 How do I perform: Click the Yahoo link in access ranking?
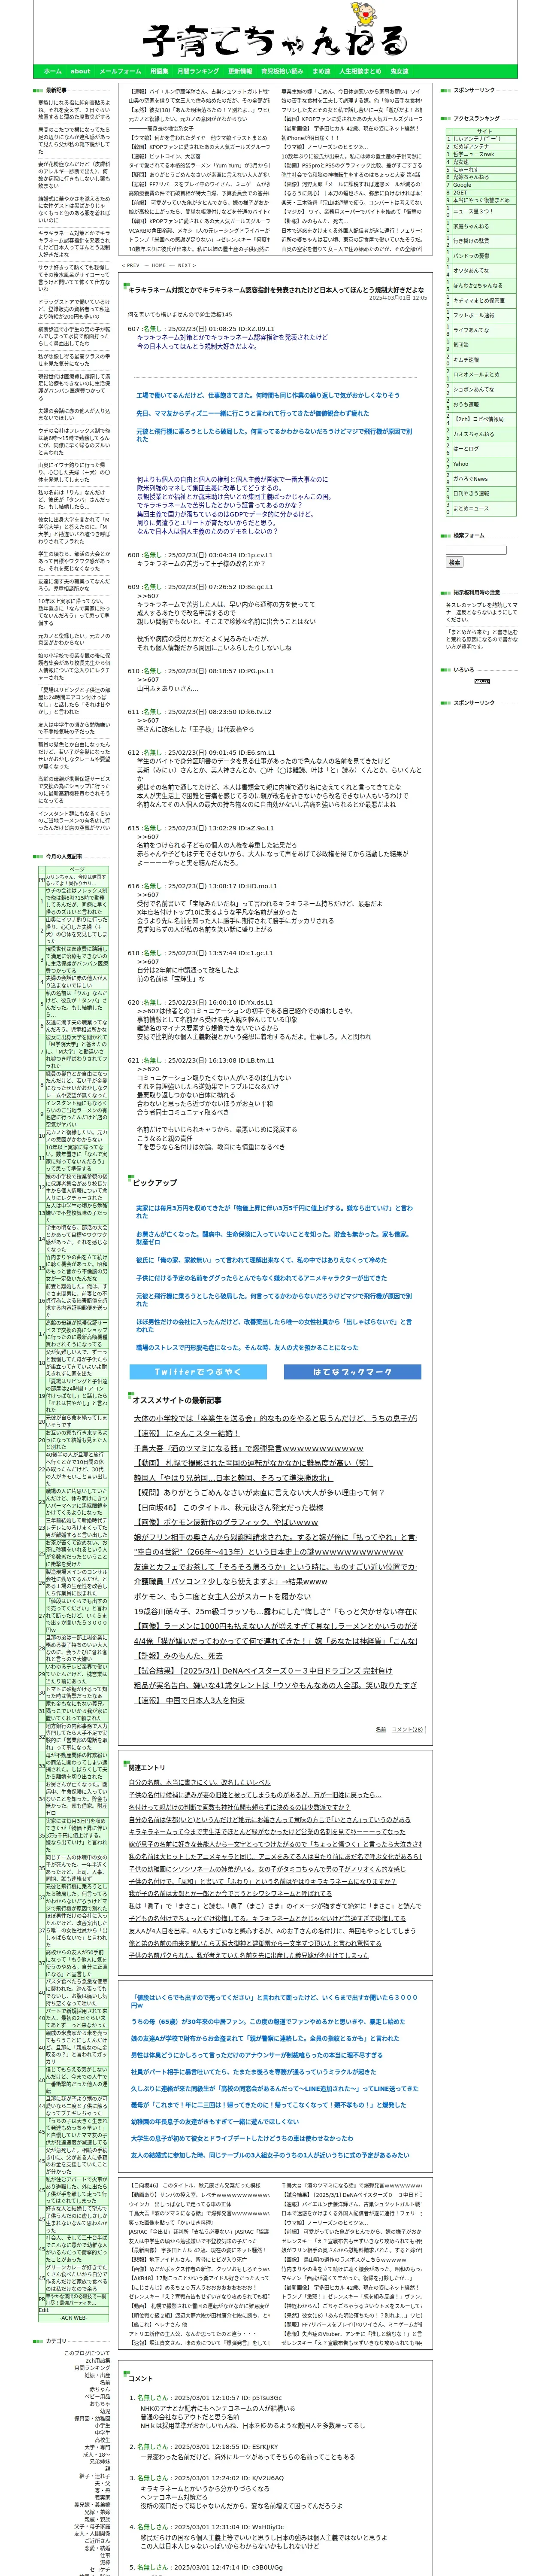click(460, 464)
